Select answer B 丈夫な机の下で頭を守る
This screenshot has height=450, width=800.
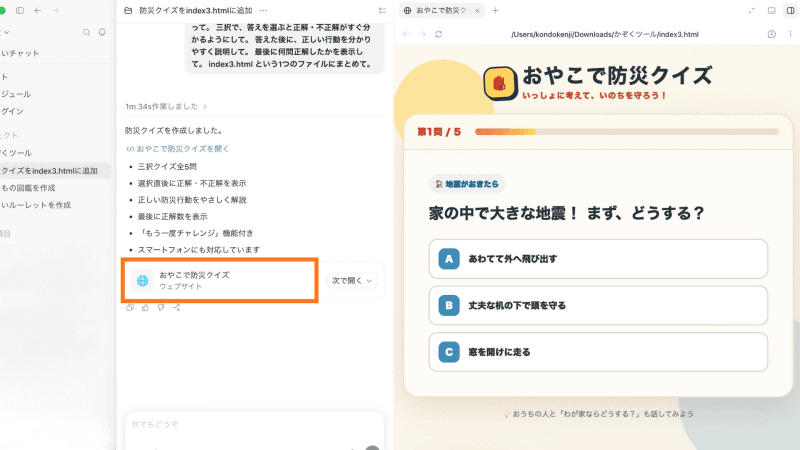pos(598,305)
